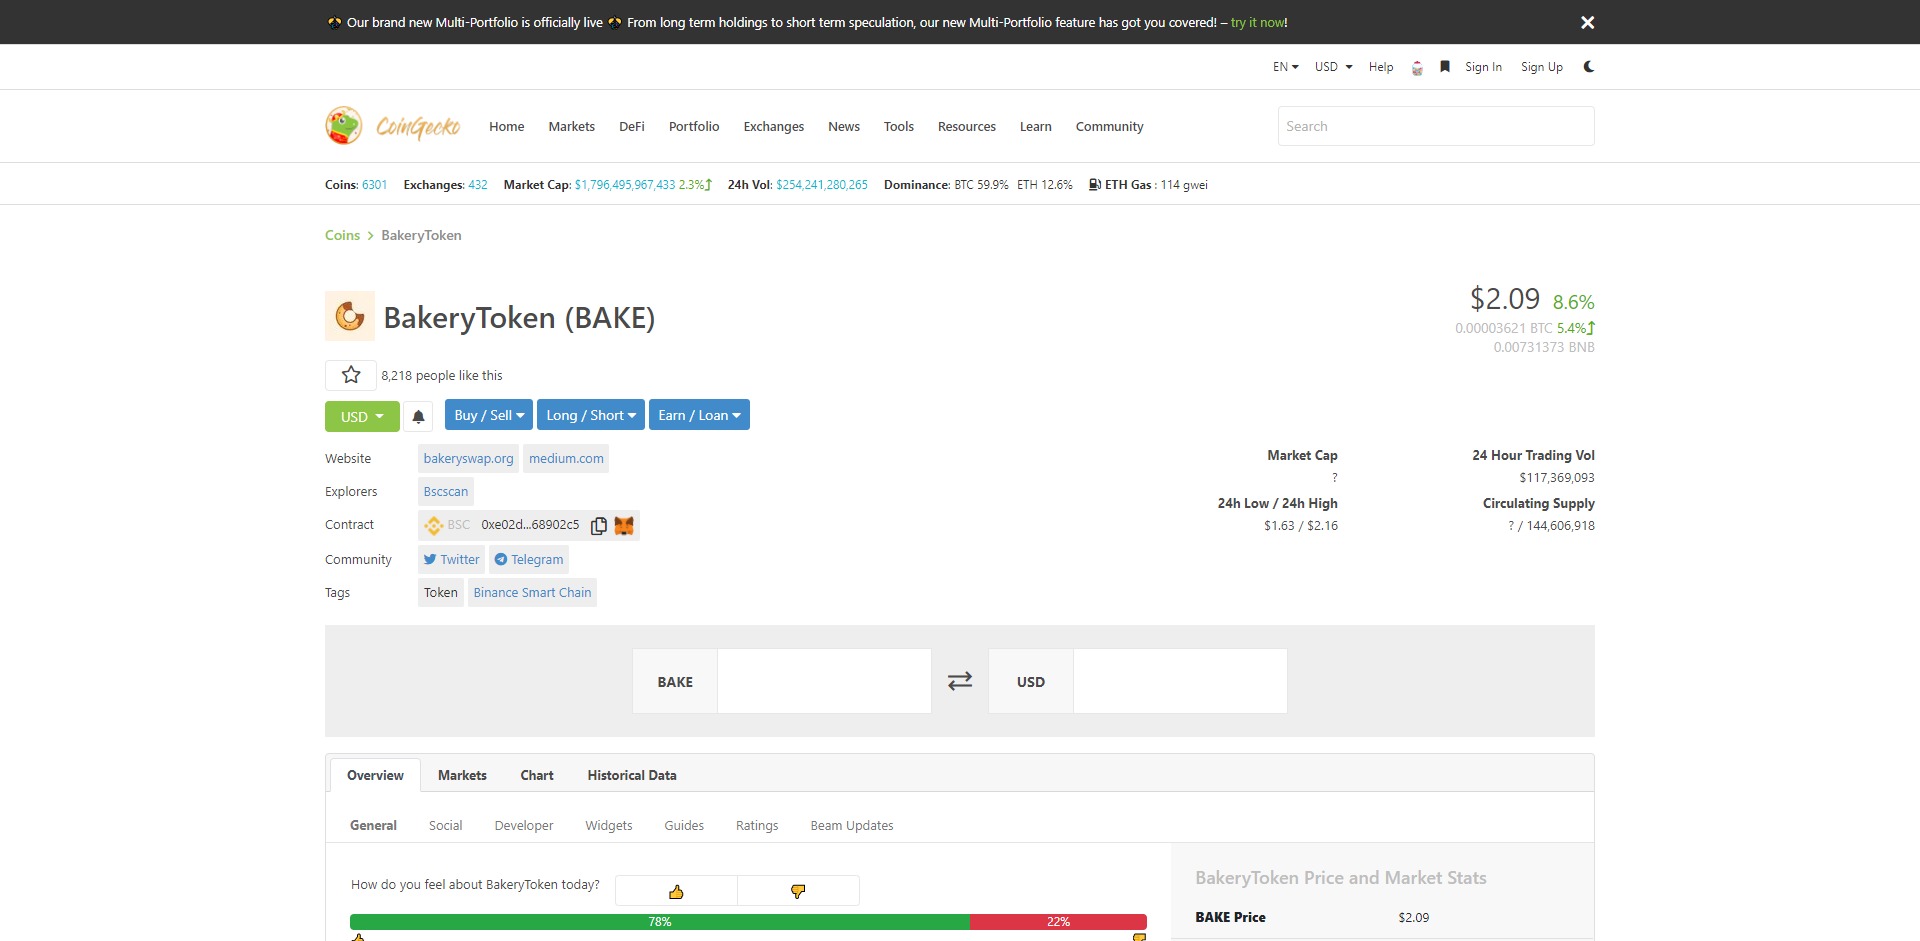Open the Learn menu
The image size is (1920, 941).
pos(1035,126)
